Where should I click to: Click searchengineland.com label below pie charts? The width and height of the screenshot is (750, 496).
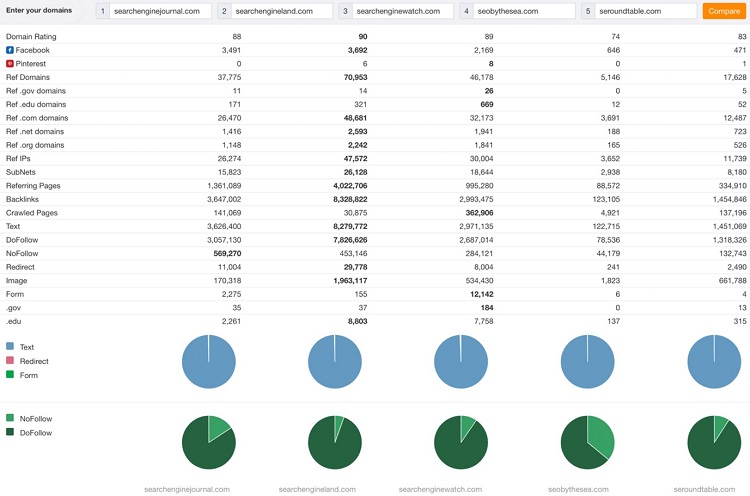point(317,489)
